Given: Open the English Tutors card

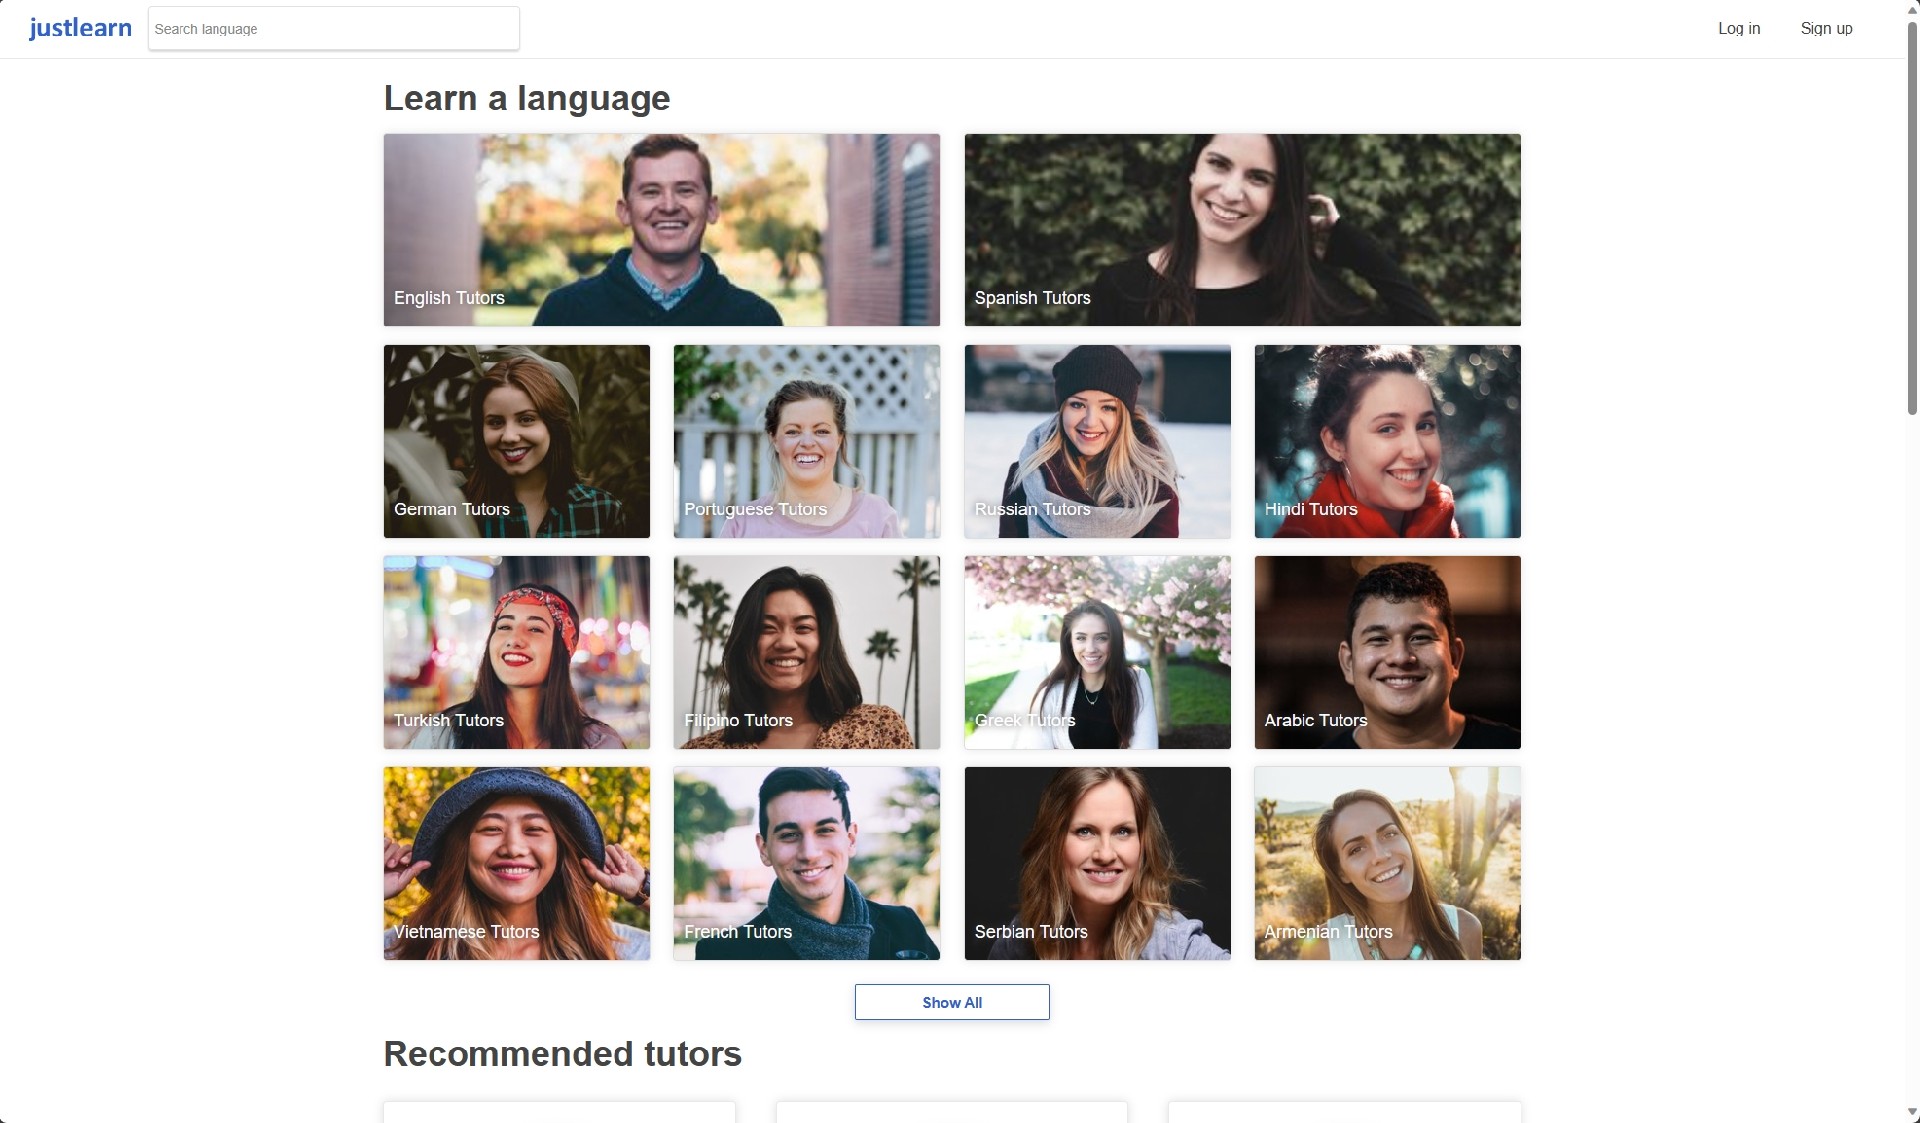Looking at the screenshot, I should (x=661, y=230).
